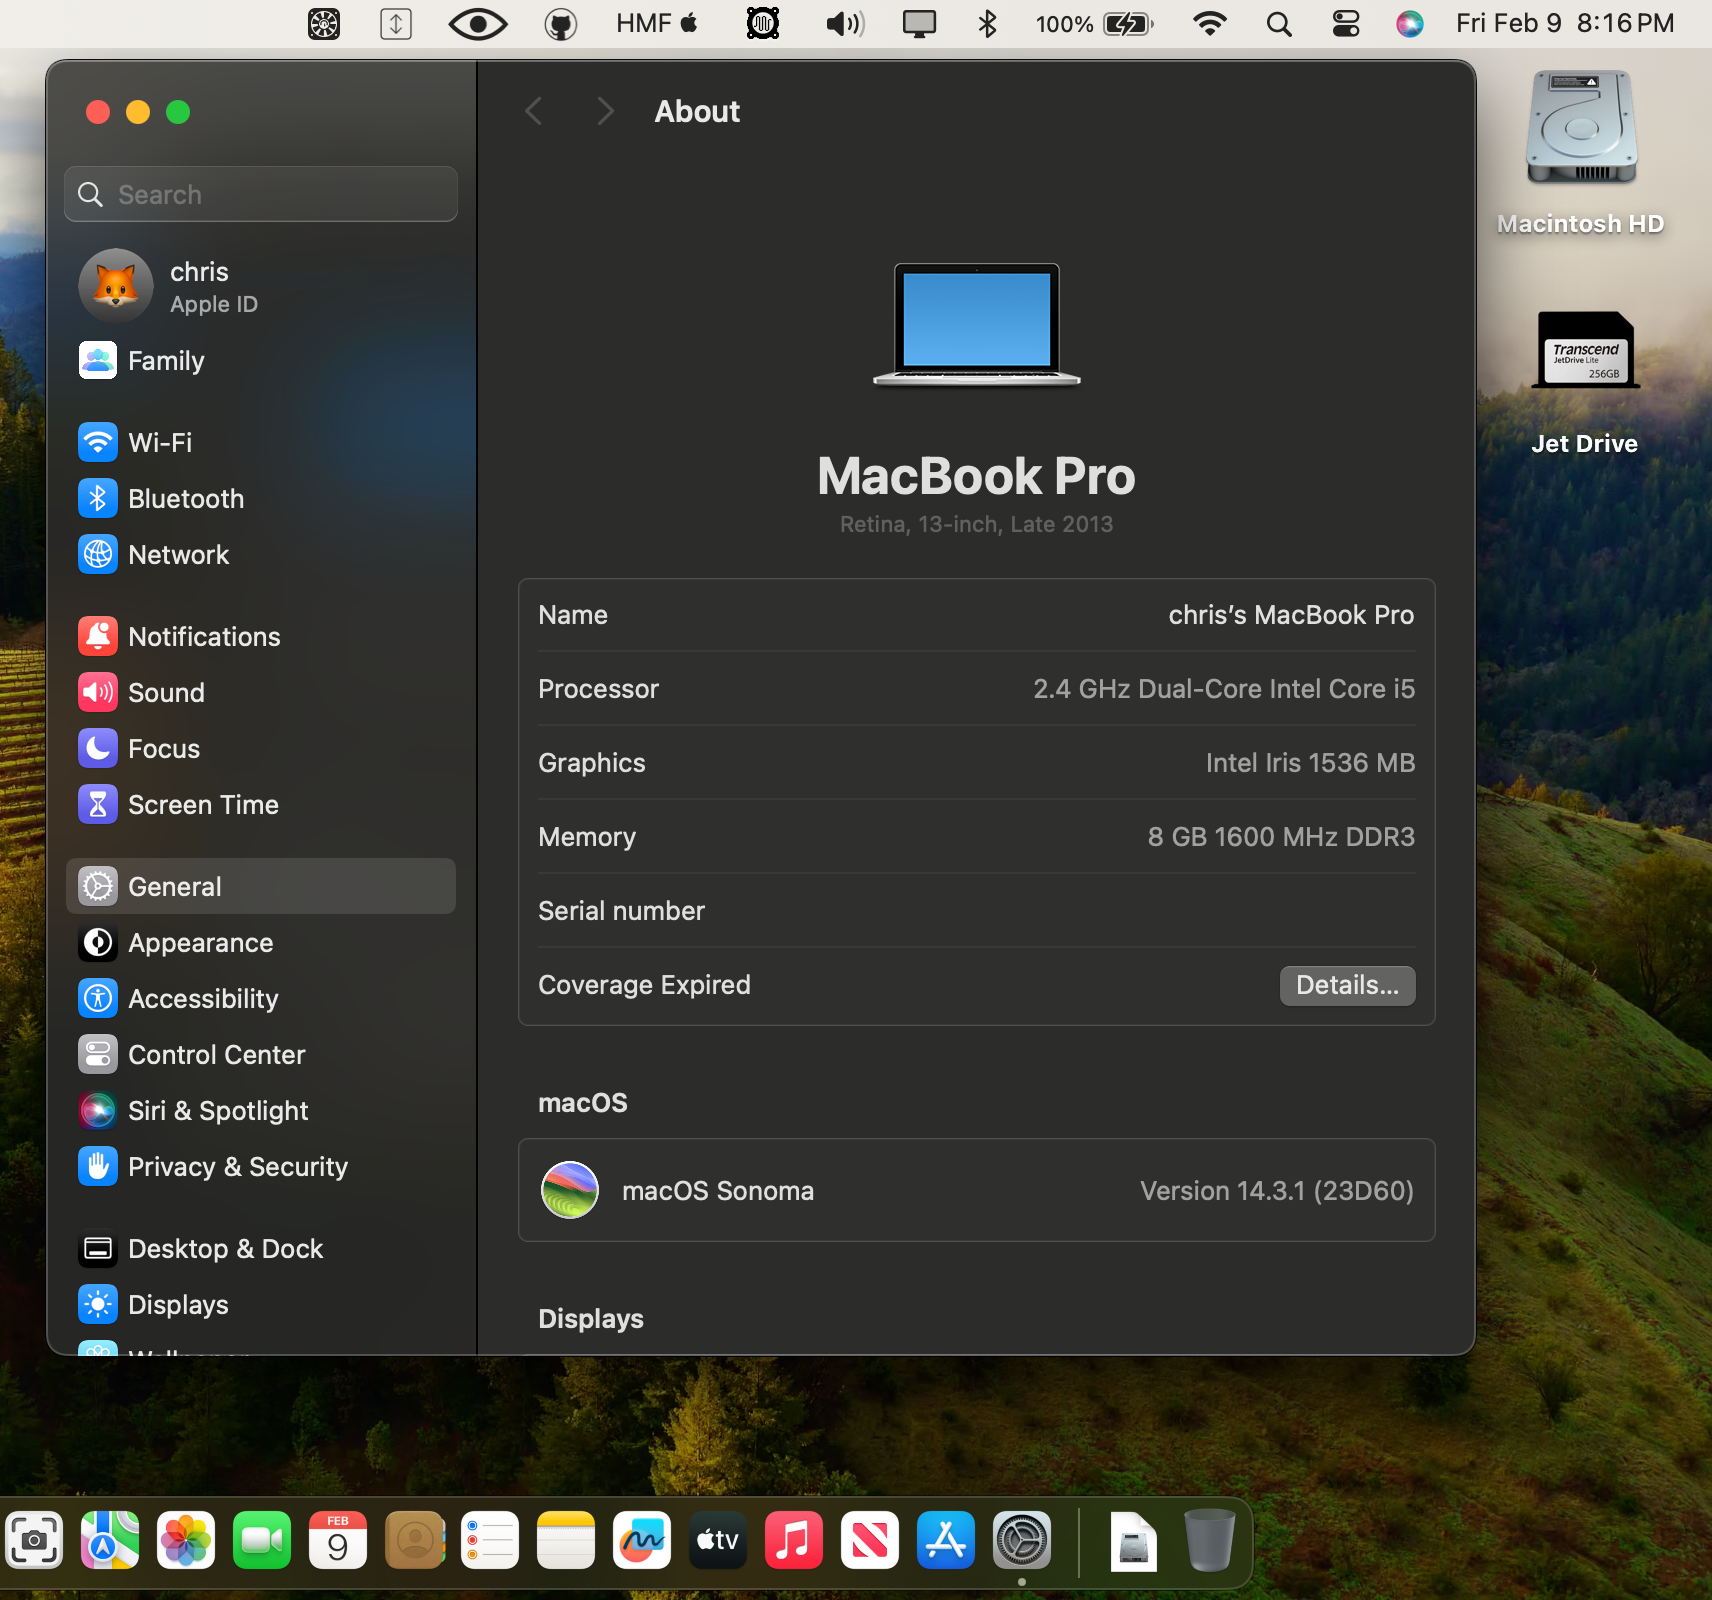Open Desktop & Dock settings
The image size is (1712, 1600).
tap(260, 1248)
